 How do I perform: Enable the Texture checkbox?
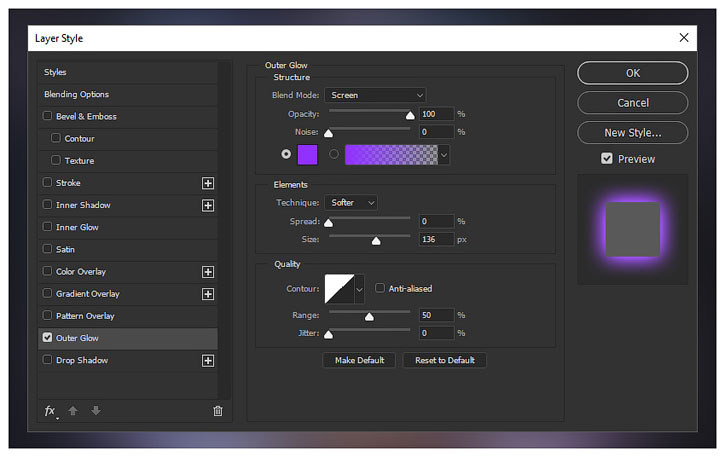(56, 160)
